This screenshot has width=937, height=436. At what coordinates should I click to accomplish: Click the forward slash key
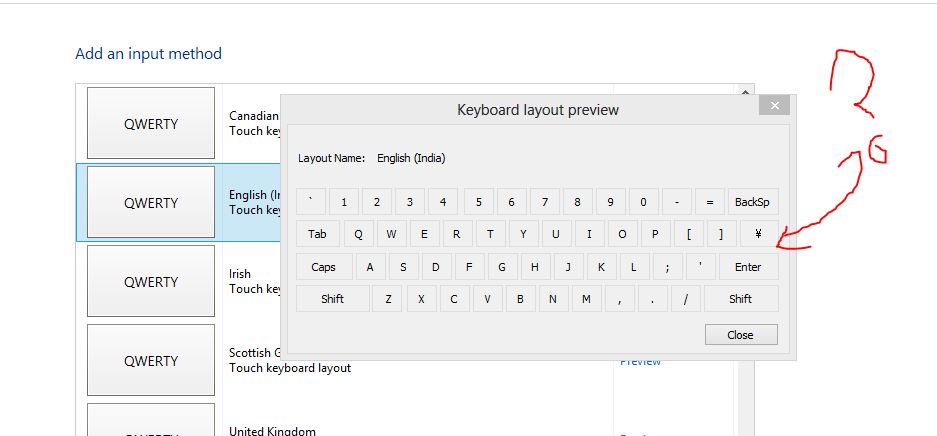point(685,299)
